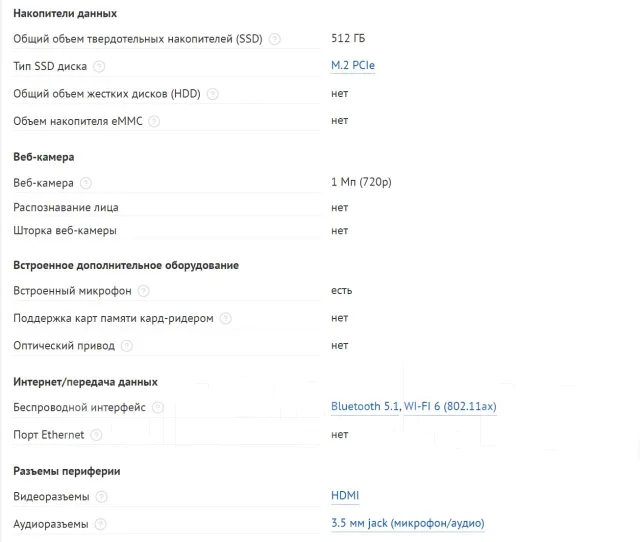Screen dimensions: 640x542
Task: Click 3.5 мм jack audio link
Action: [408, 523]
